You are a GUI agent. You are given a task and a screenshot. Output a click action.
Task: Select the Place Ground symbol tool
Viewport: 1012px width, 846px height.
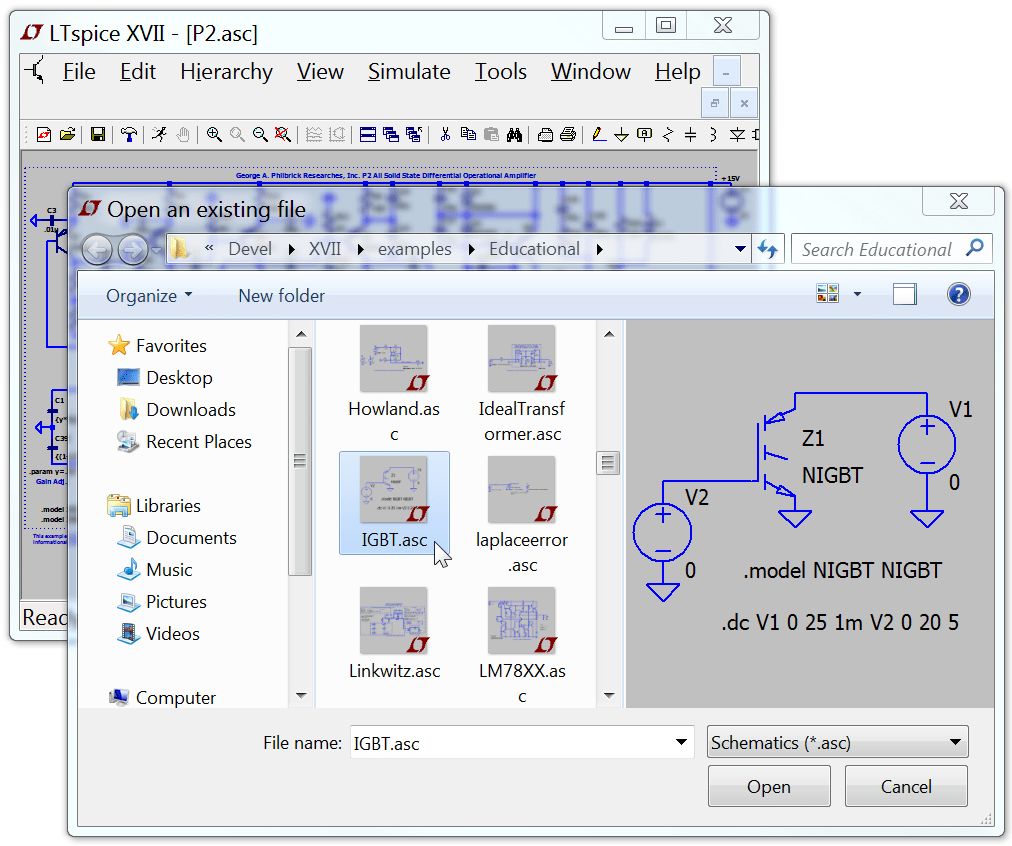click(x=621, y=134)
